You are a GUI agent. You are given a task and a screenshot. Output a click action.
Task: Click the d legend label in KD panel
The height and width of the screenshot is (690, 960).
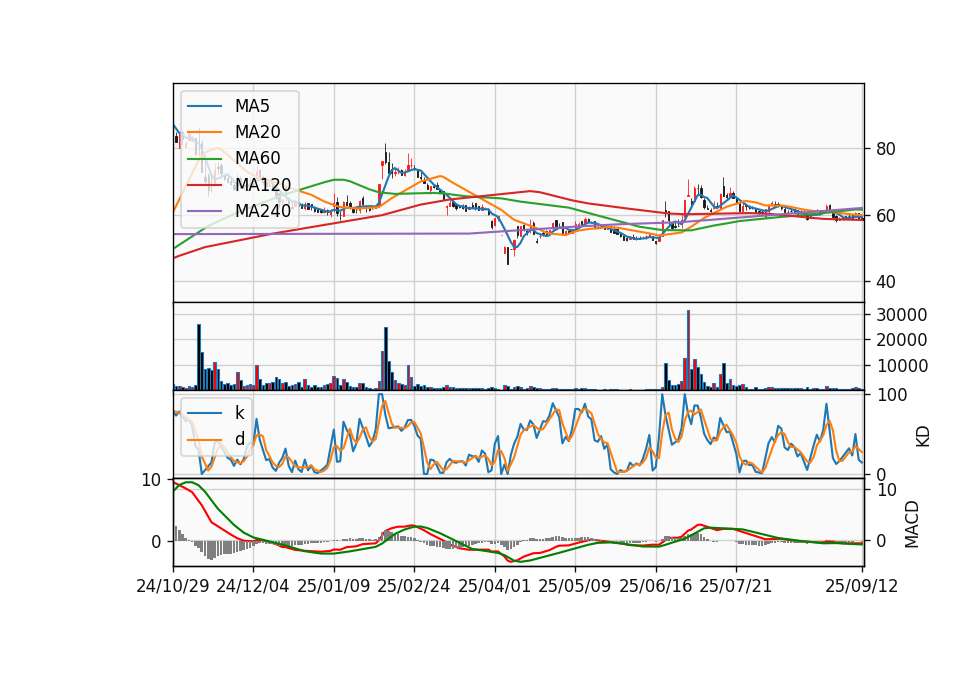coord(240,439)
